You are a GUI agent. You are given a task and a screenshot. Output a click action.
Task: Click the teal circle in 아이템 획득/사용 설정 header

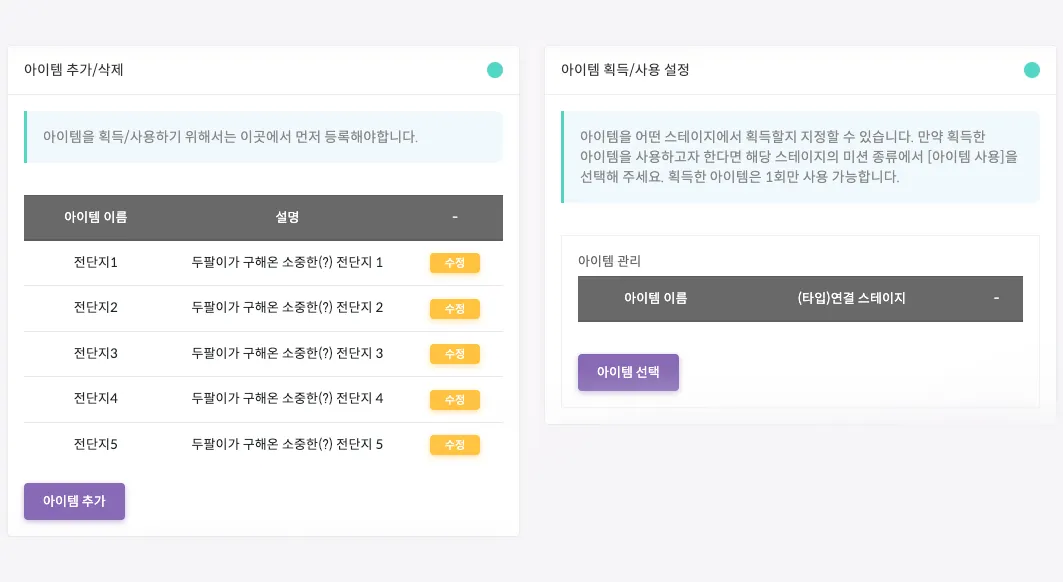click(1032, 70)
